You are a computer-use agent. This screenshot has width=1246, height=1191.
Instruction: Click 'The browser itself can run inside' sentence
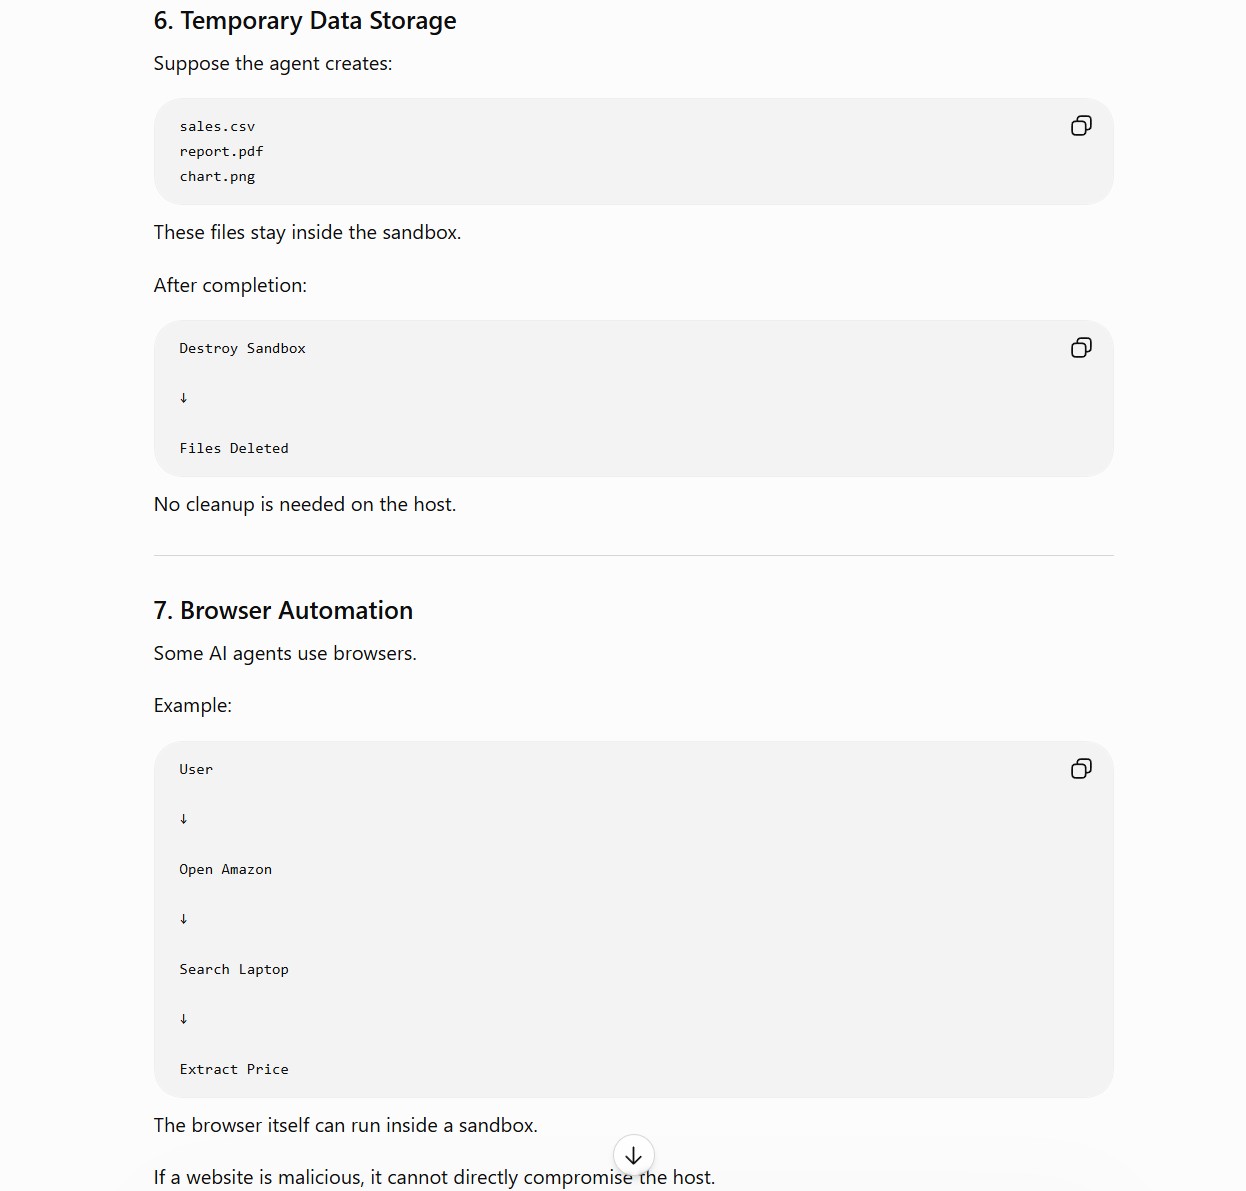(x=345, y=1126)
